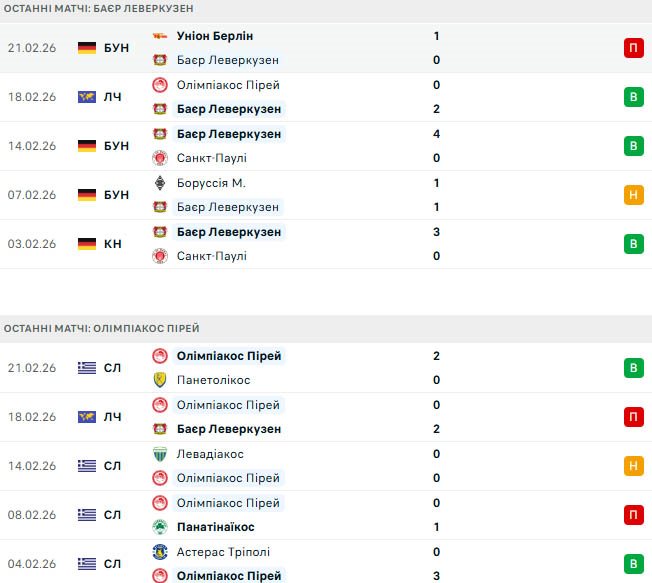Click the Greek flag on the 08.02.26 row
652x583 pixels.
(x=87, y=515)
